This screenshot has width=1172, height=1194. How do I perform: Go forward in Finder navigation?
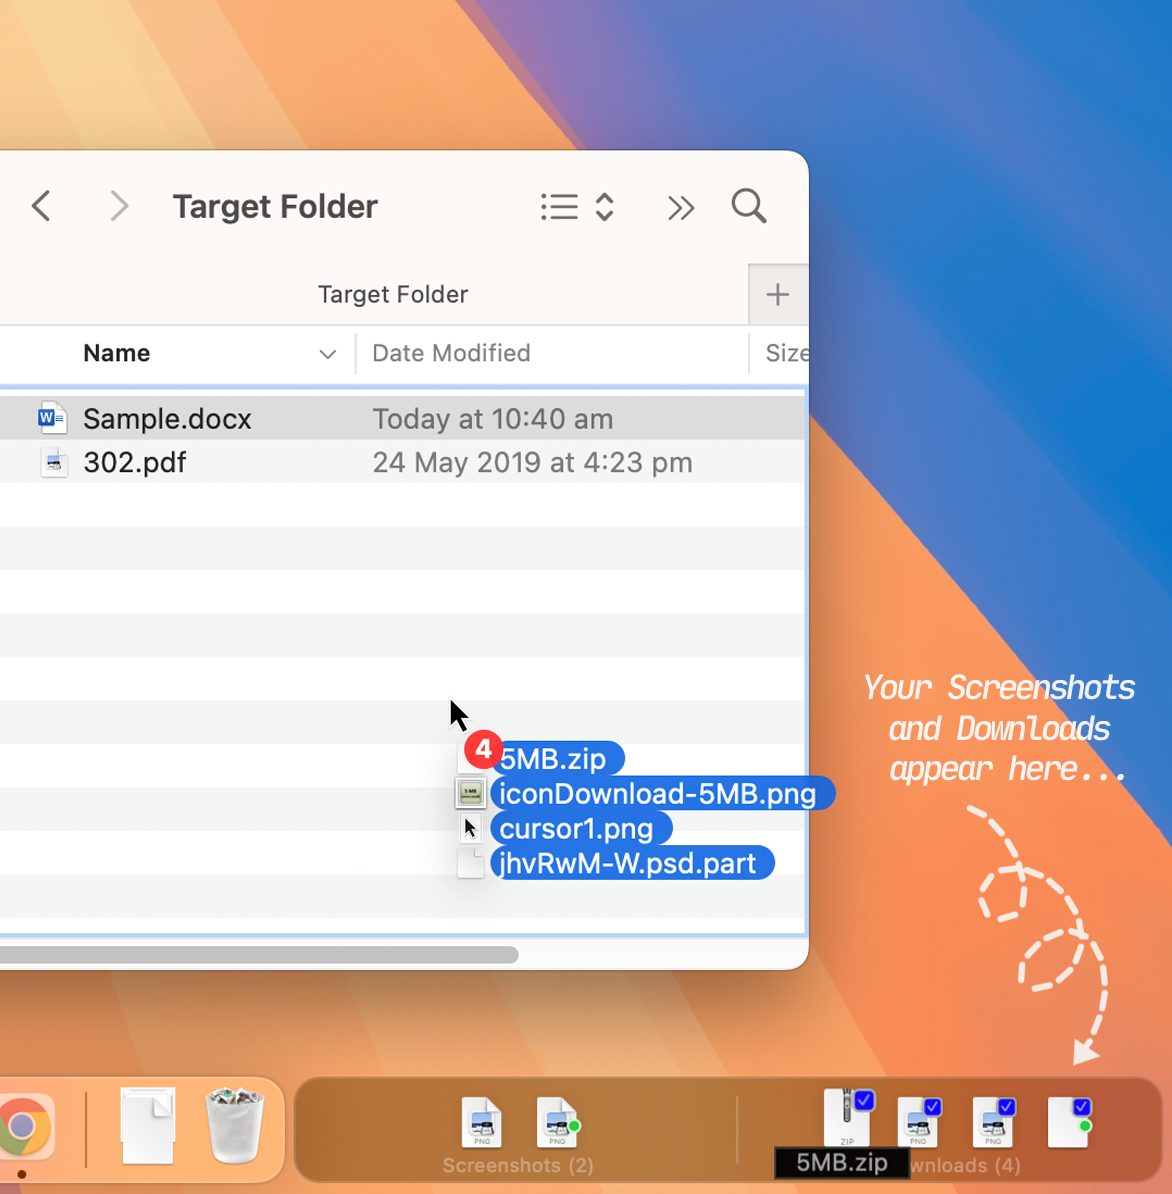pos(119,206)
